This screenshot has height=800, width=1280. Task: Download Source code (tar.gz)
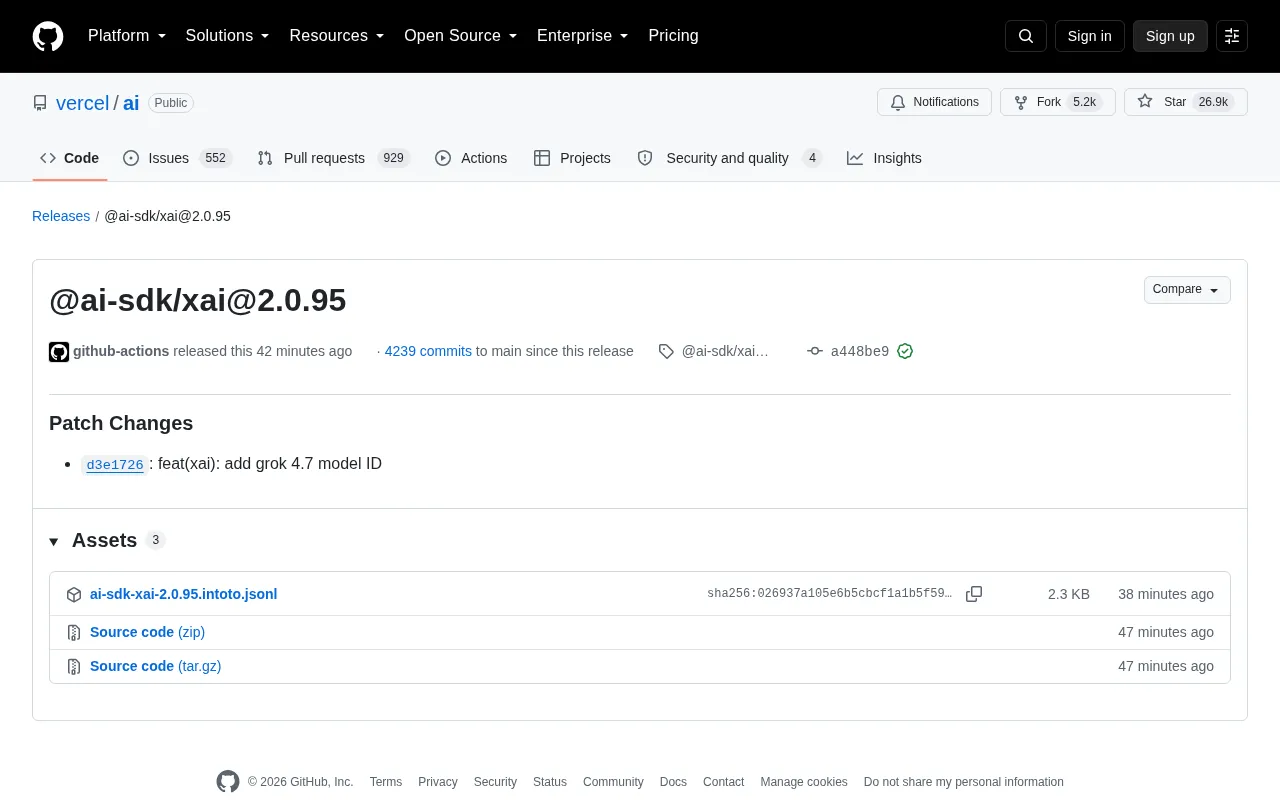click(155, 666)
